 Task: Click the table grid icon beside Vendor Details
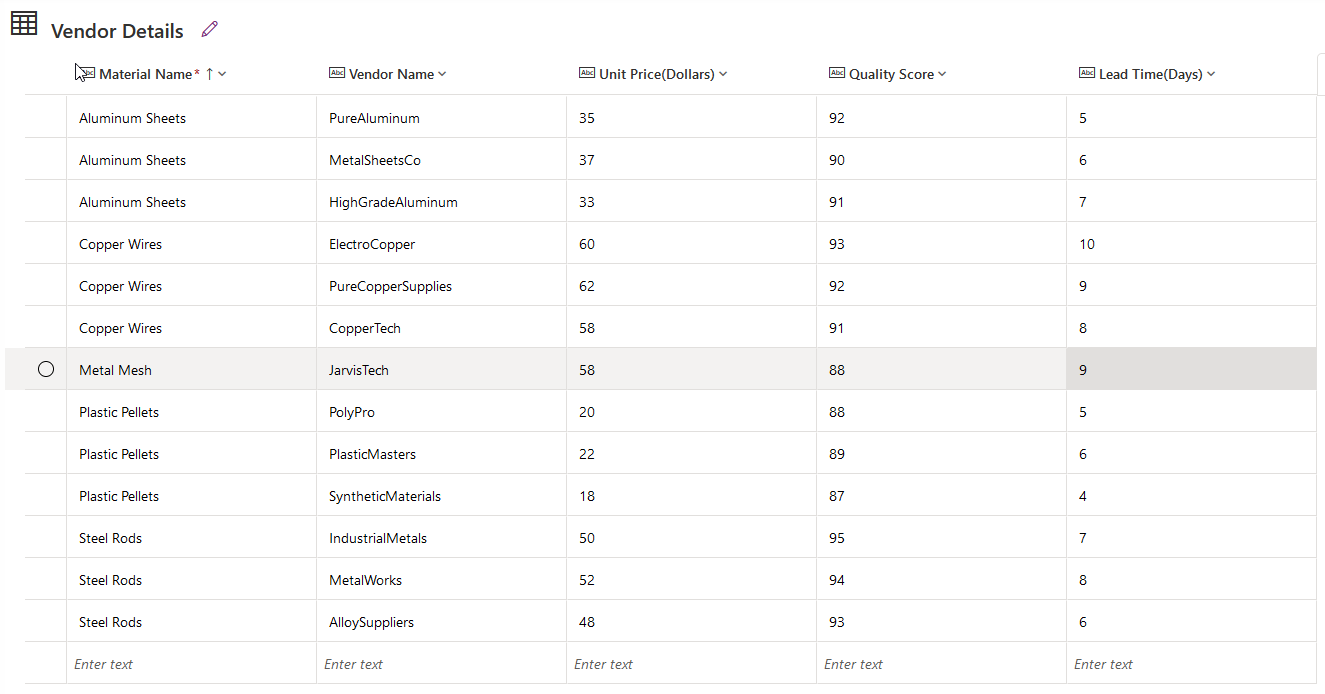24,22
